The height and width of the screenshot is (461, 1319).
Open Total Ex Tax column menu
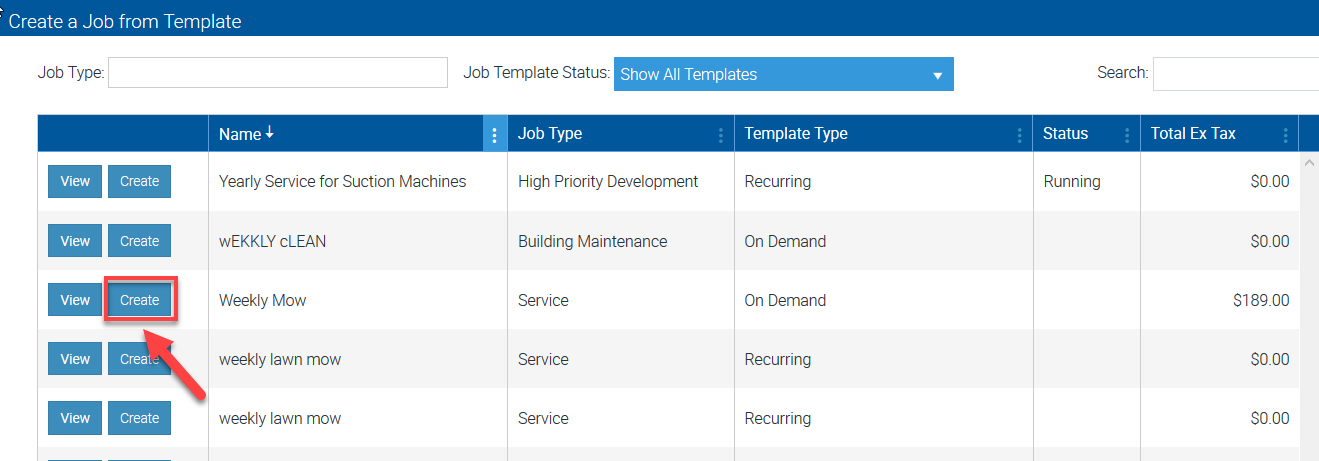click(x=1285, y=134)
